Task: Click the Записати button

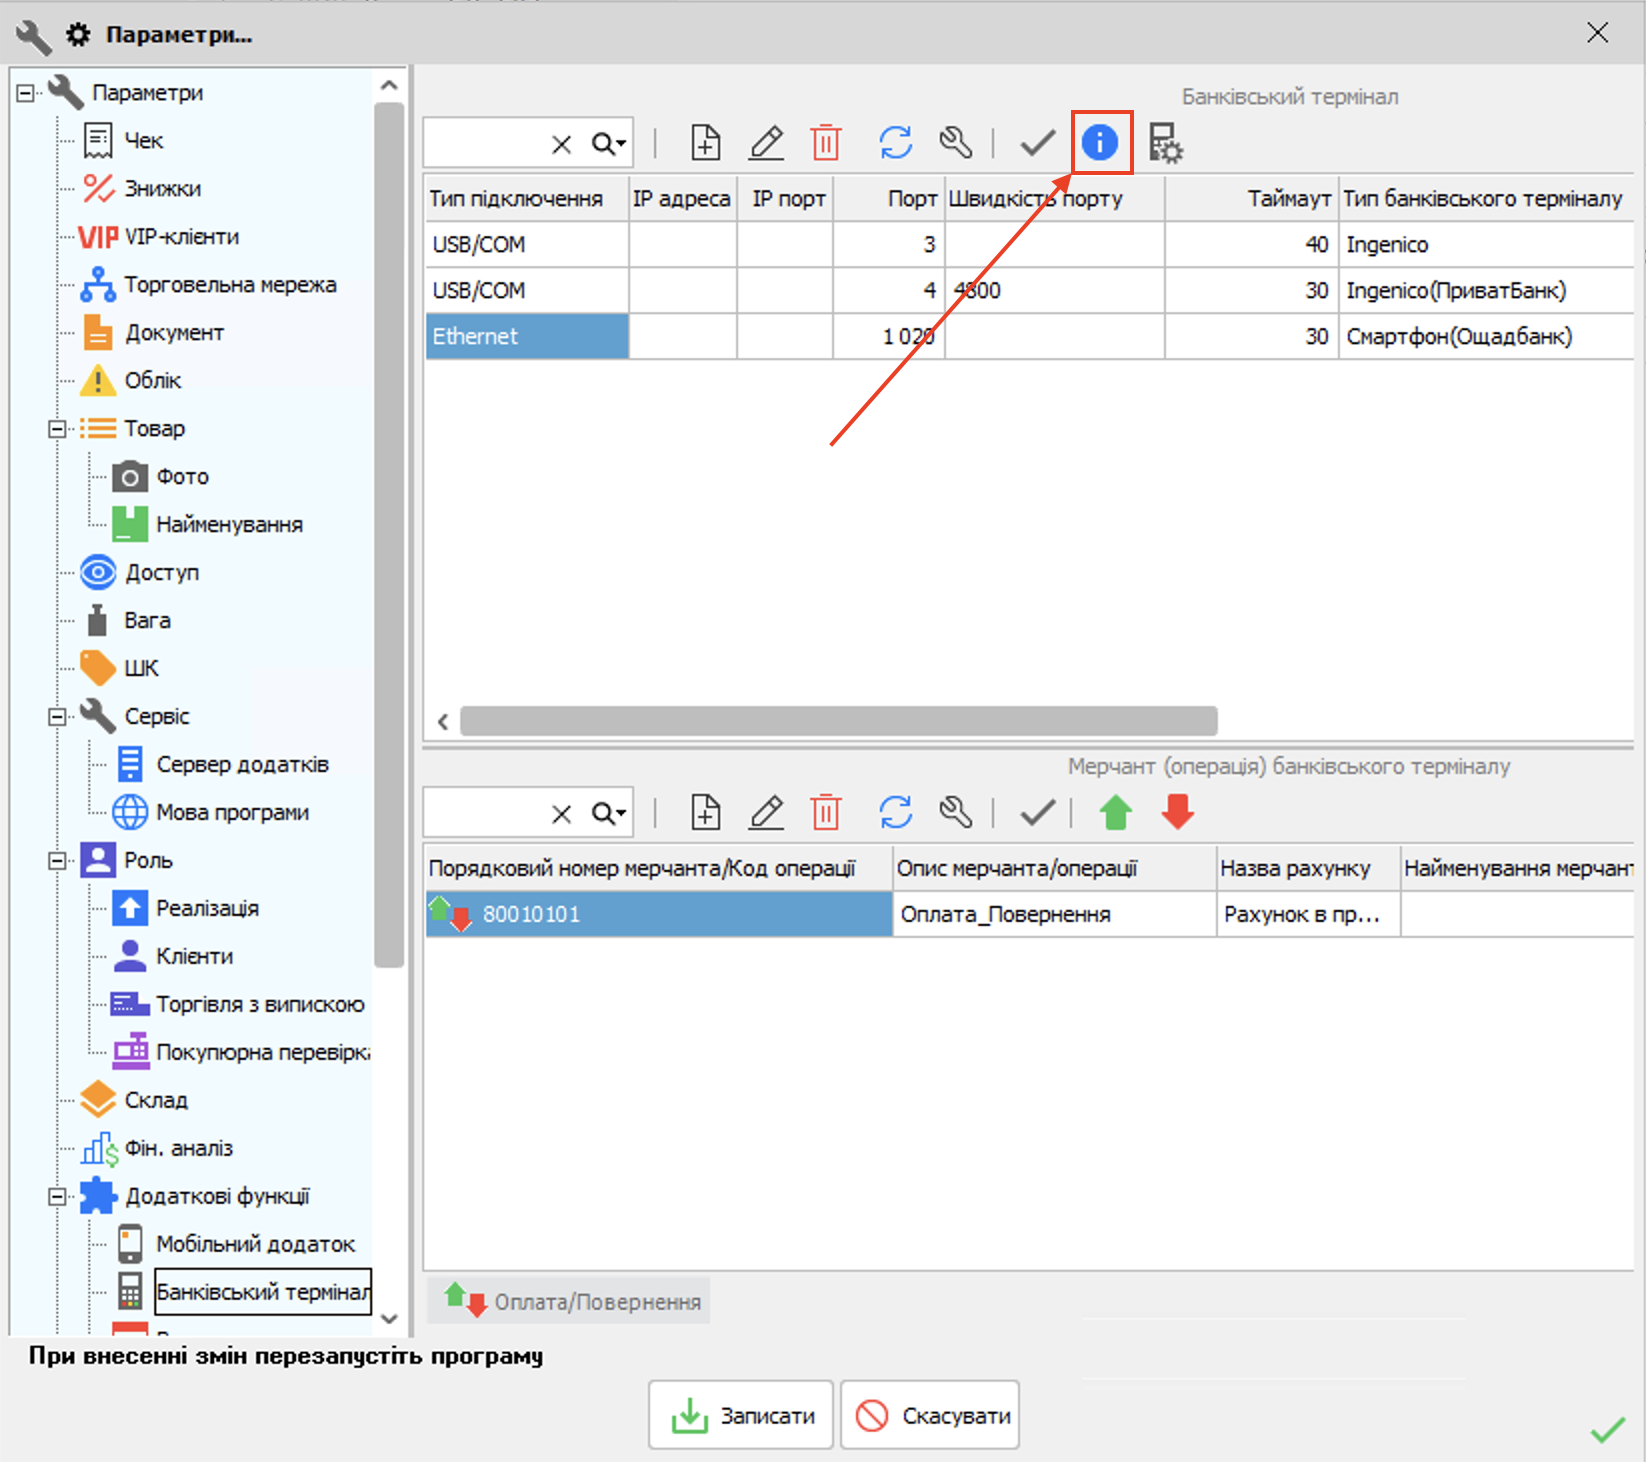Action: pyautogui.click(x=740, y=1415)
